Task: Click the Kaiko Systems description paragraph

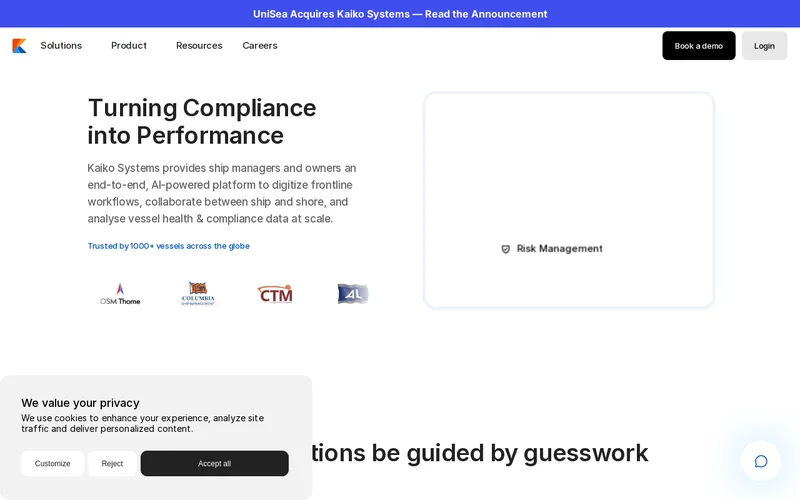Action: pyautogui.click(x=222, y=193)
